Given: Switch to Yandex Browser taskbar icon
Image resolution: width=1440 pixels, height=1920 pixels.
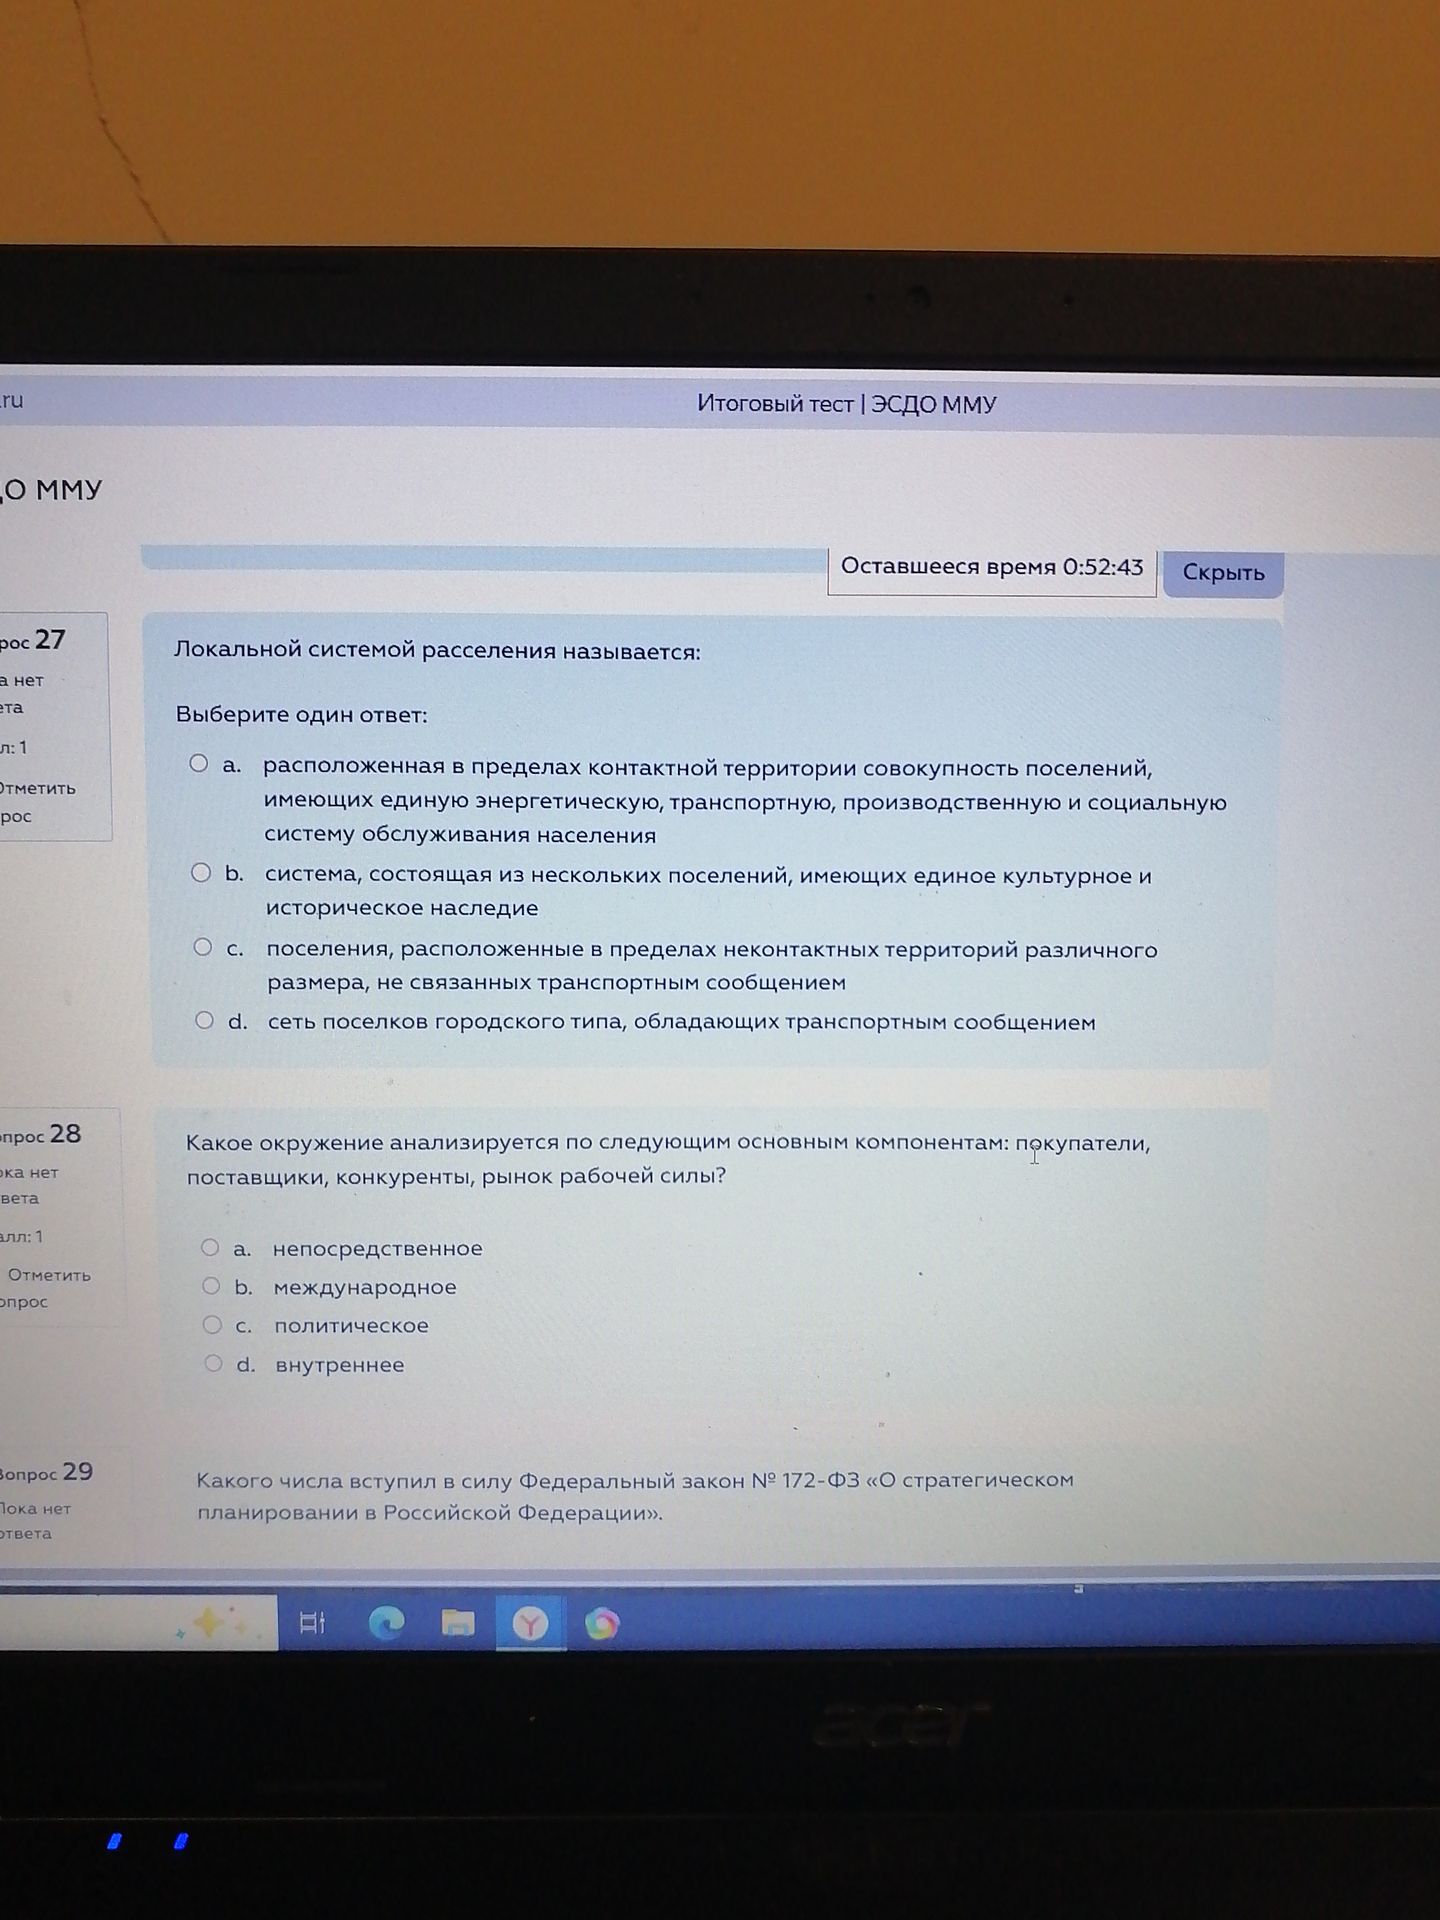Looking at the screenshot, I should pyautogui.click(x=530, y=1624).
